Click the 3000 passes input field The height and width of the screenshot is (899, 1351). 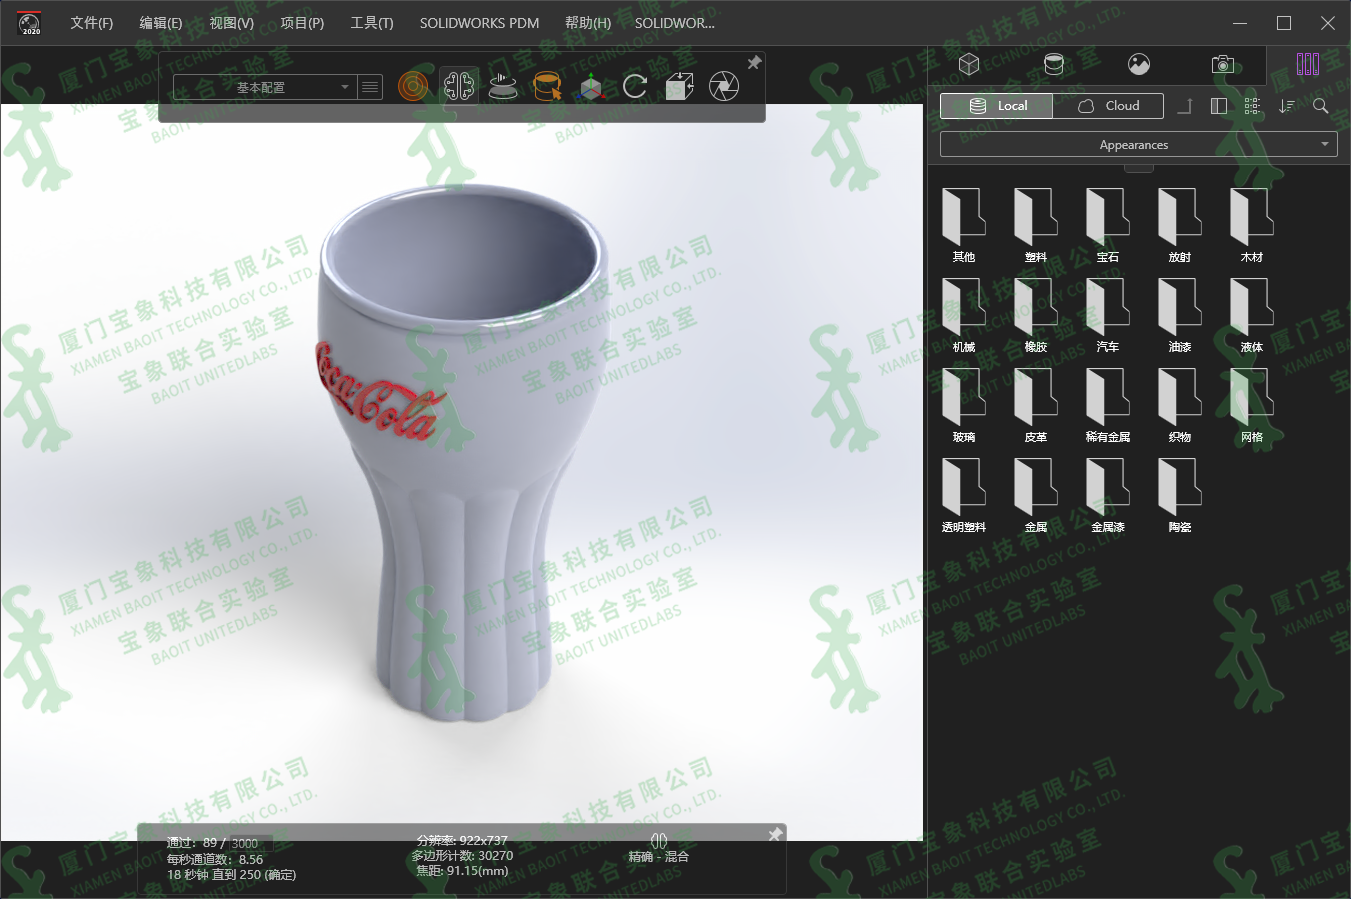click(250, 843)
